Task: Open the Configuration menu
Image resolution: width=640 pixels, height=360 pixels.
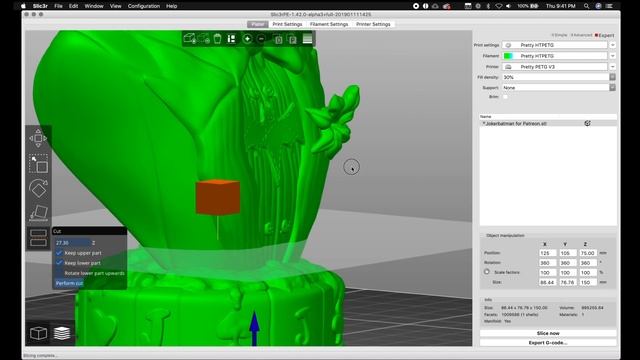Action: [x=144, y=6]
